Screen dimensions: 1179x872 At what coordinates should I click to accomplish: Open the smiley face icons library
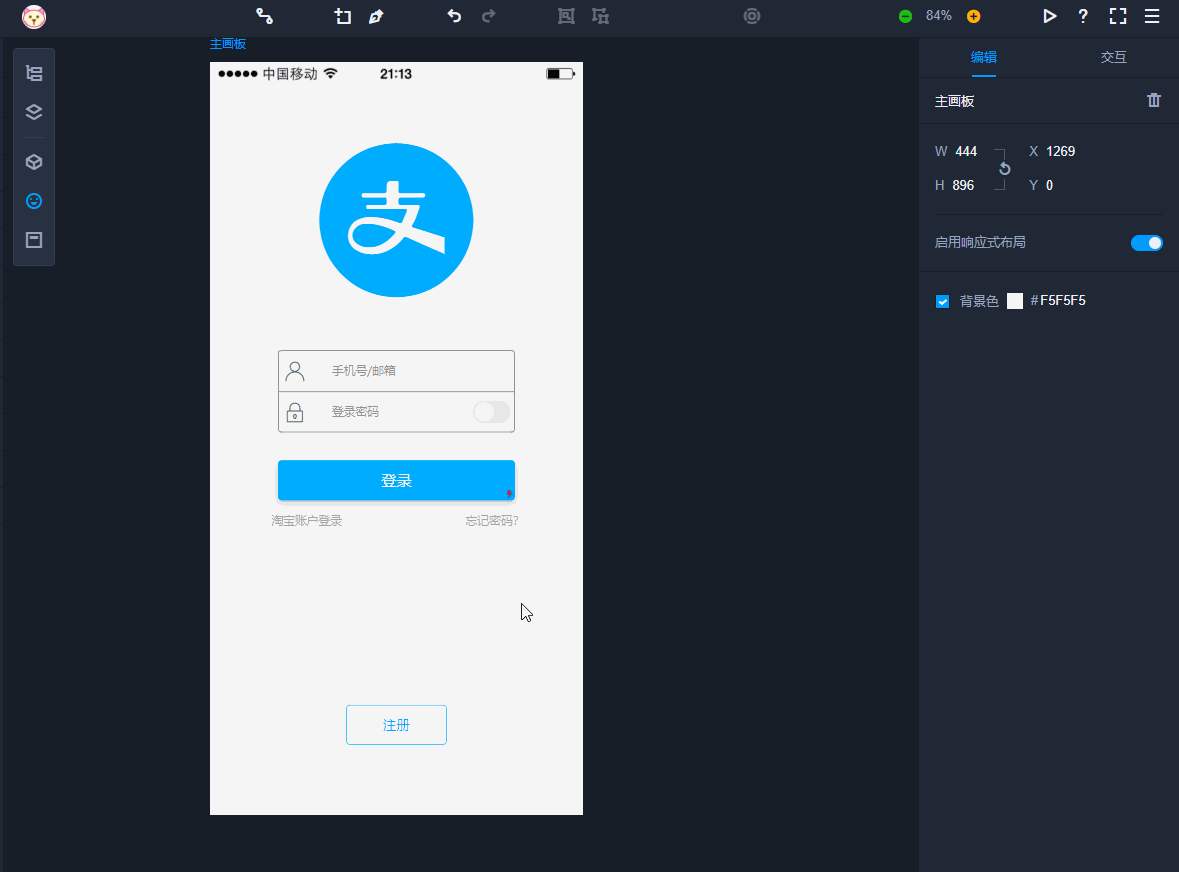coord(34,201)
